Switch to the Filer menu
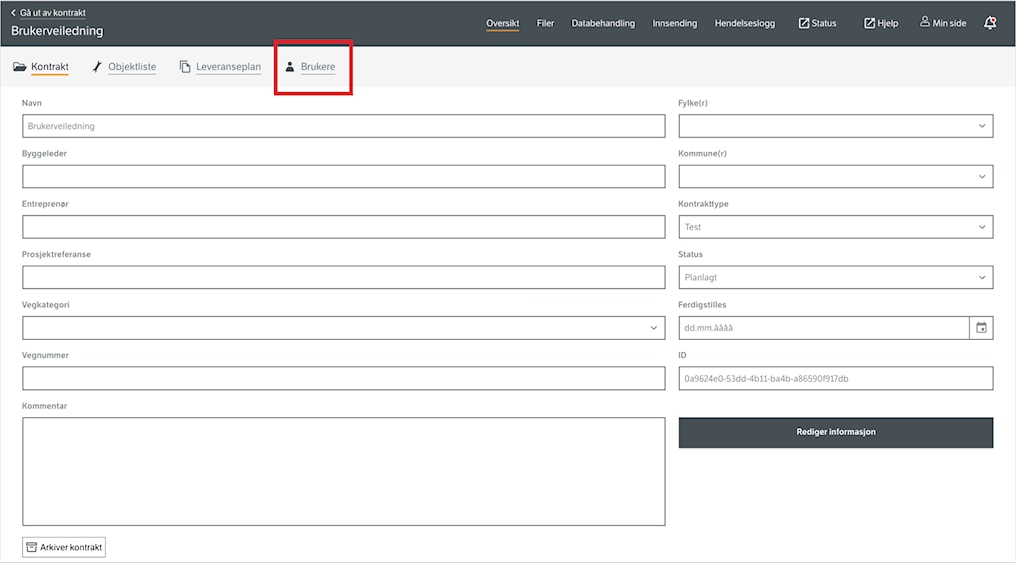This screenshot has width=1016, height=563. click(x=545, y=23)
